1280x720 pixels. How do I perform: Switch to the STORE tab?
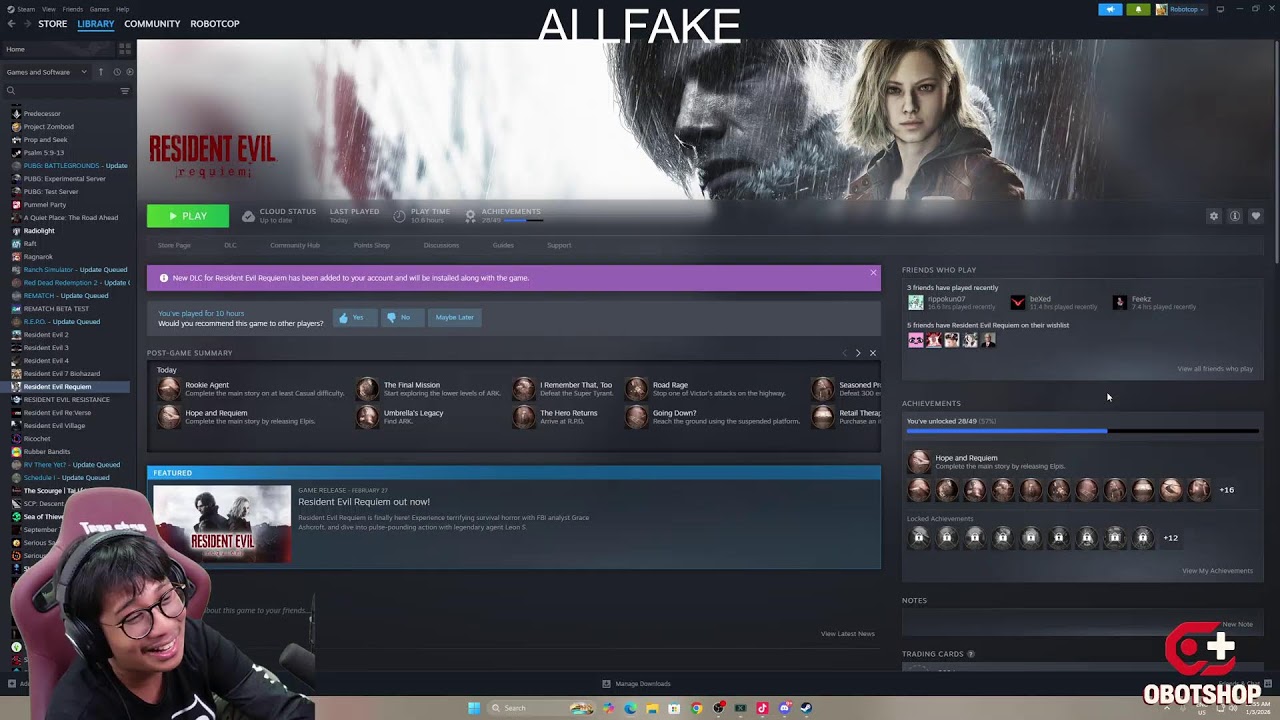click(53, 24)
